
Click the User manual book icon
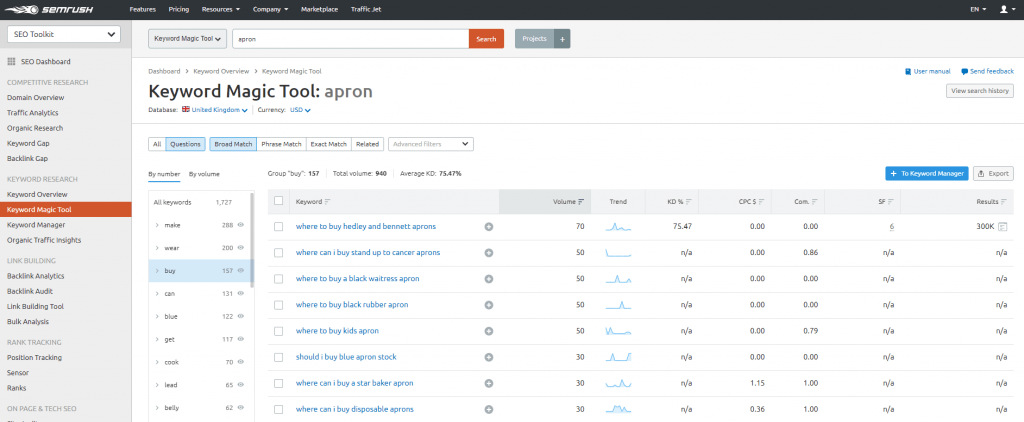908,71
